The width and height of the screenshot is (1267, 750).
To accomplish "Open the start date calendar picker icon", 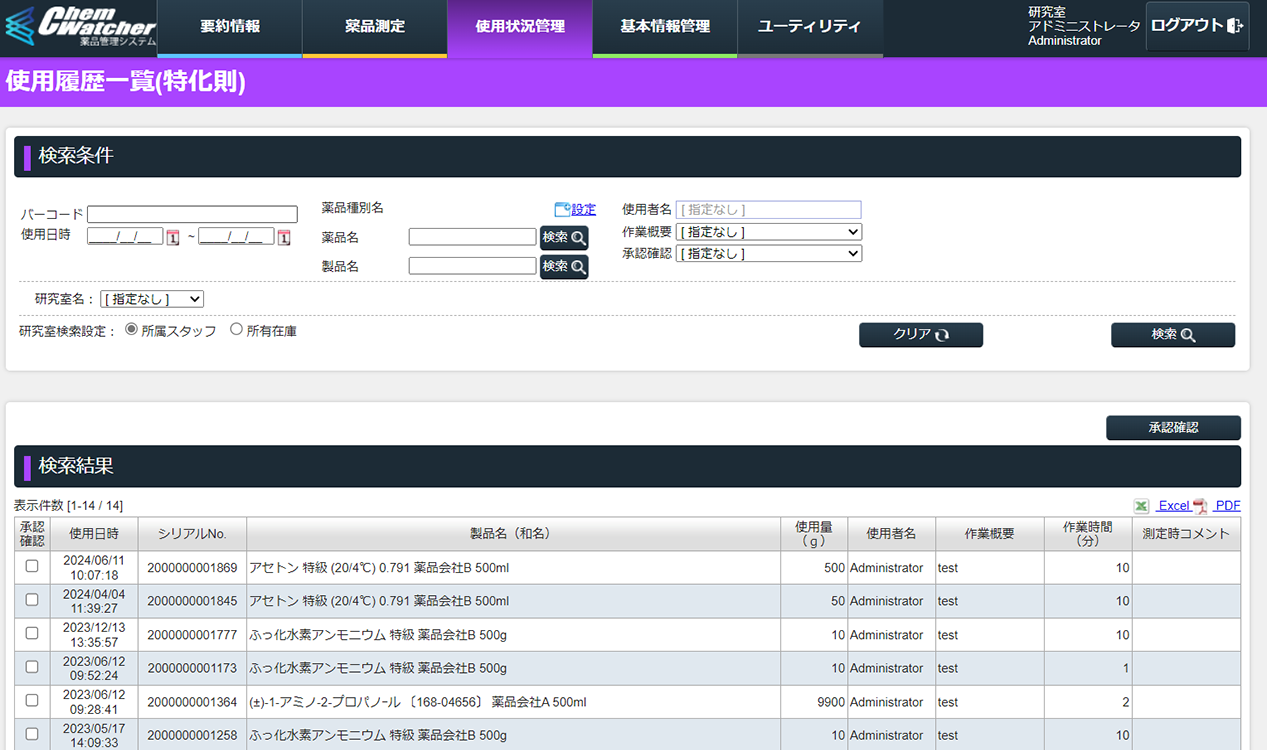I will [x=173, y=237].
